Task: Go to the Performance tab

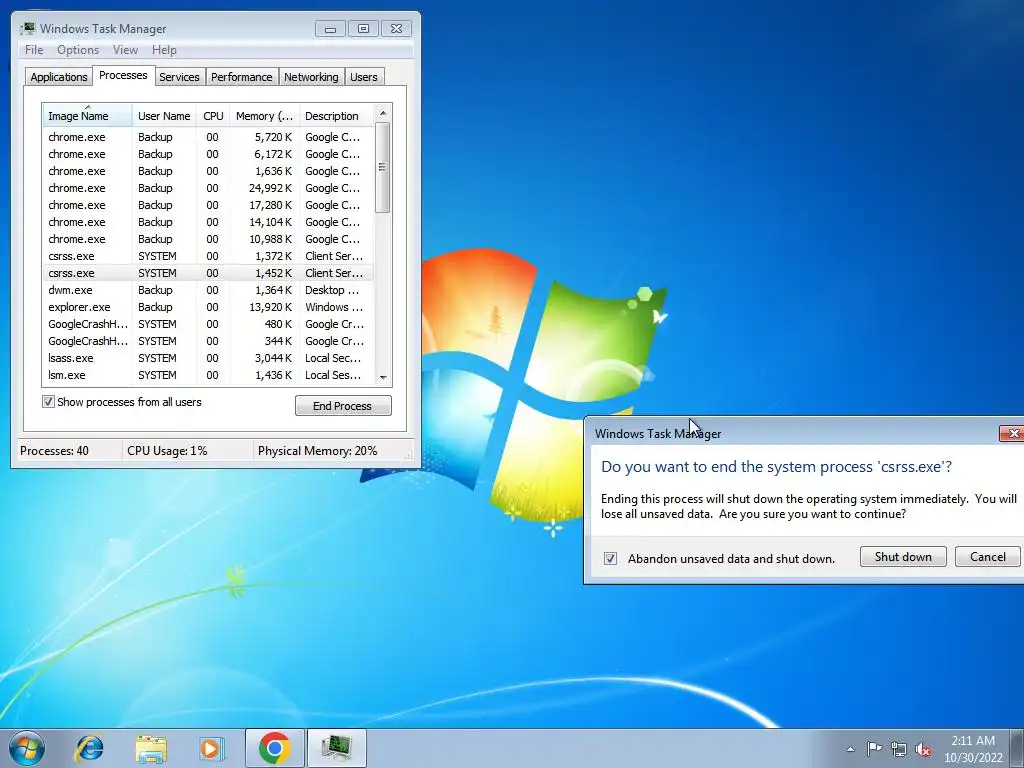Action: point(241,76)
